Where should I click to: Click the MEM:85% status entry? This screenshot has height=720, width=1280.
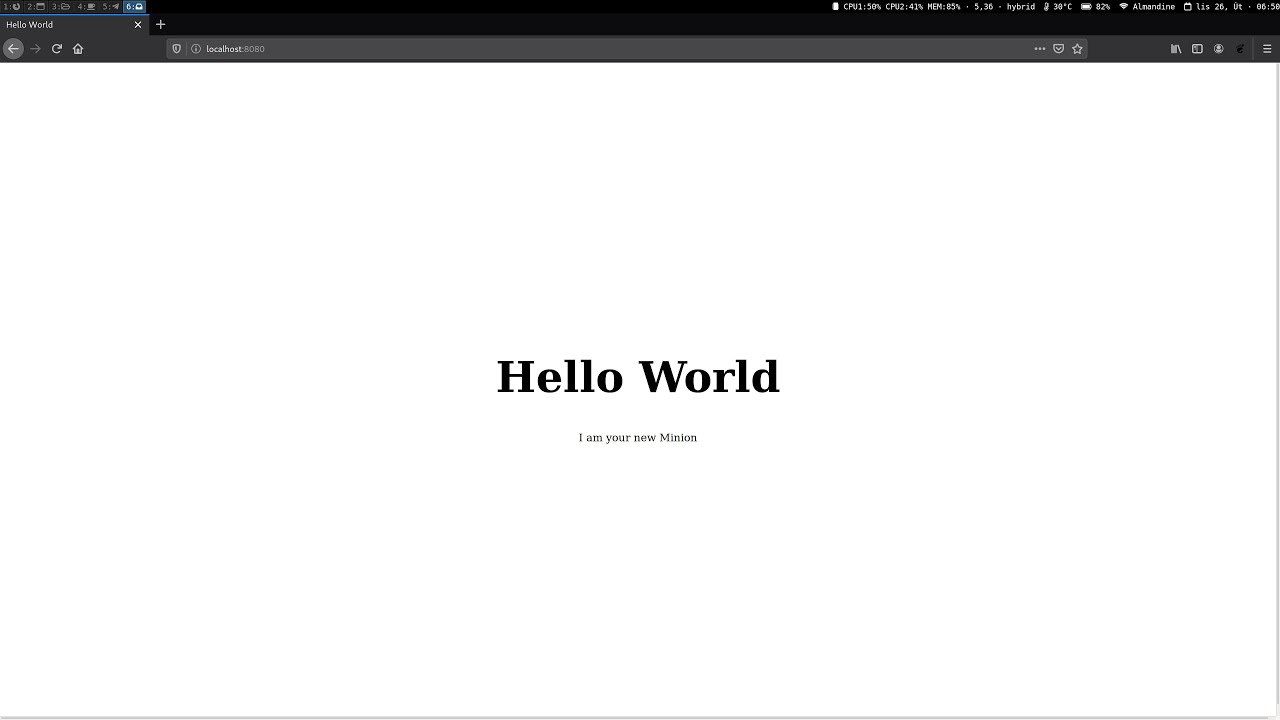944,6
